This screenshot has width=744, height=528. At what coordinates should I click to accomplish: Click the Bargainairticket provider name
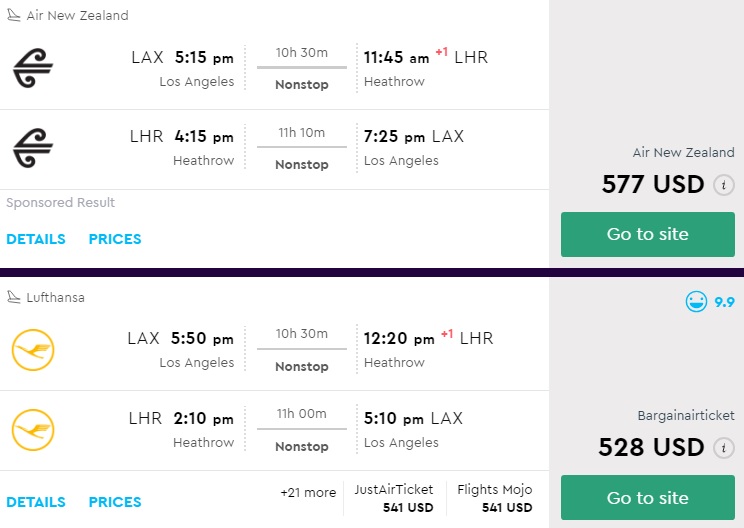tap(685, 415)
